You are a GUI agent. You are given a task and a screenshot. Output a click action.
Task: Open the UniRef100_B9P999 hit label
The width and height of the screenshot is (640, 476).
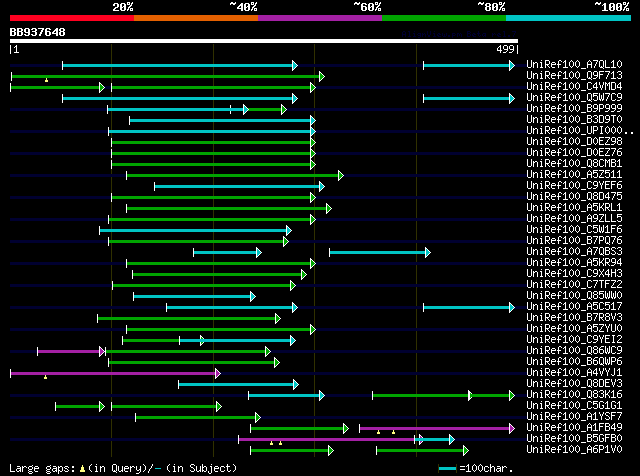(574, 109)
